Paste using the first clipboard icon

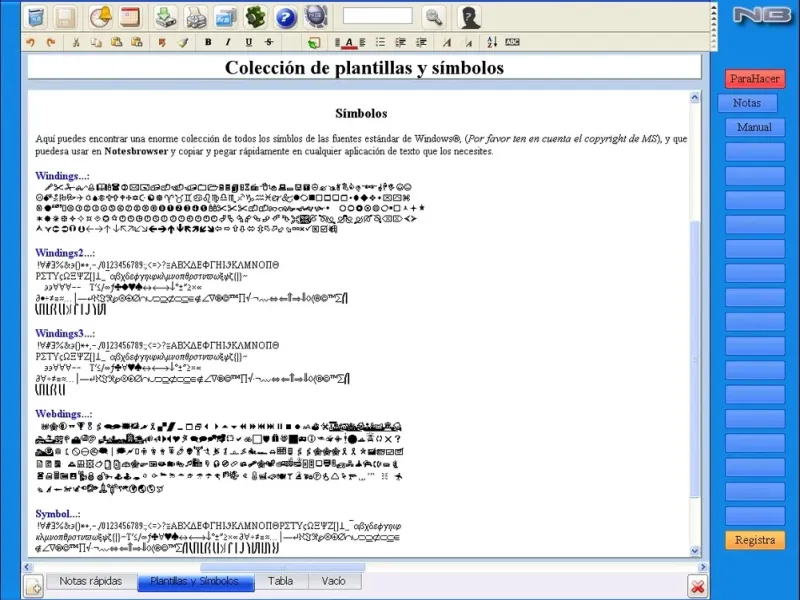116,42
